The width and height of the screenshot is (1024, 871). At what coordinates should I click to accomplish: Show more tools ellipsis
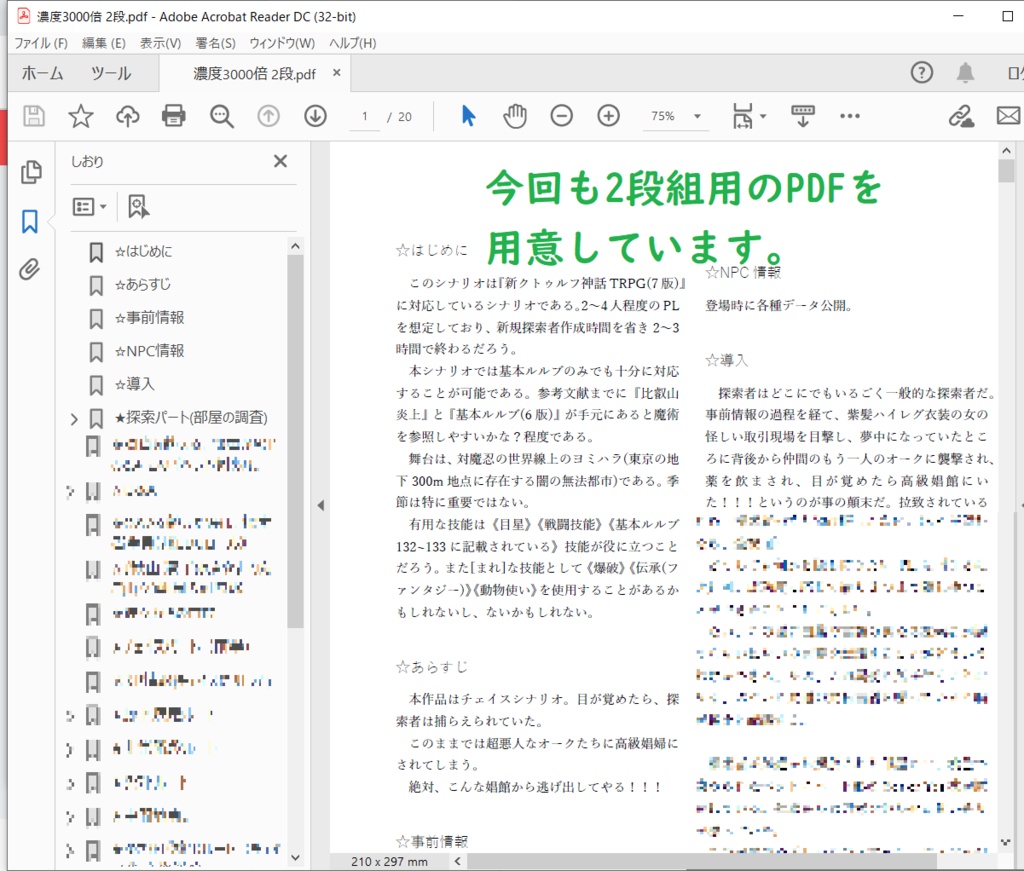pos(850,116)
